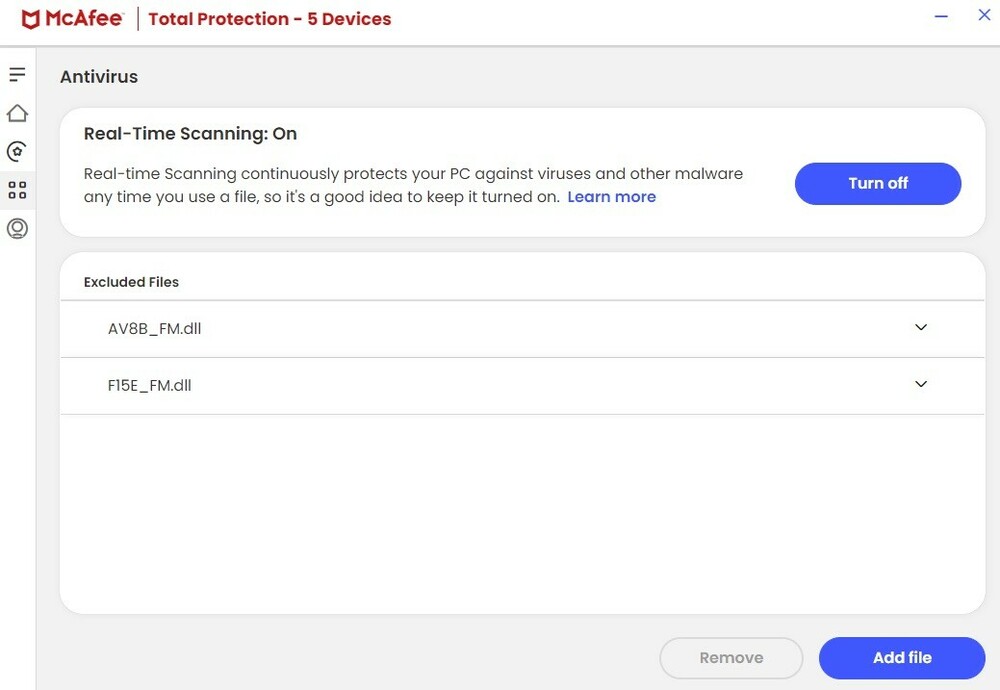The image size is (1000, 690).
Task: Click the McAfee shield logo
Action: pos(31,19)
